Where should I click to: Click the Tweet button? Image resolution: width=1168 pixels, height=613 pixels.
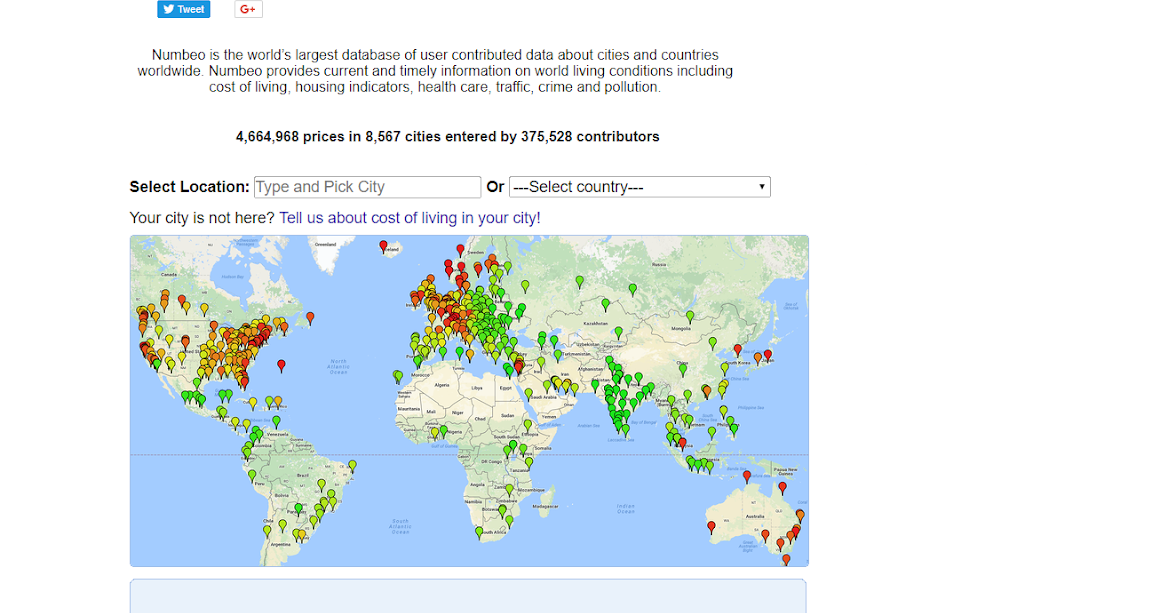(183, 9)
